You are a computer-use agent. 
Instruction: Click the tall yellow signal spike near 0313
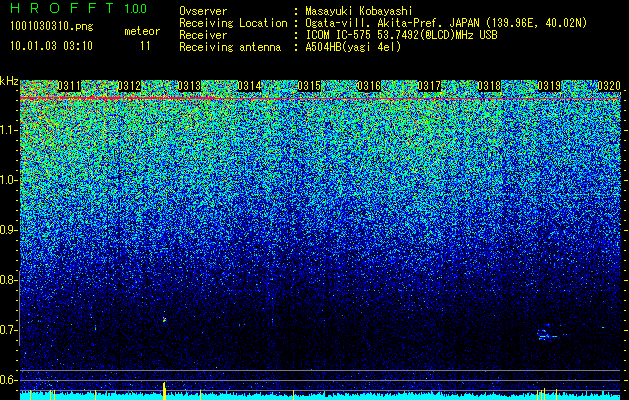pos(164,390)
